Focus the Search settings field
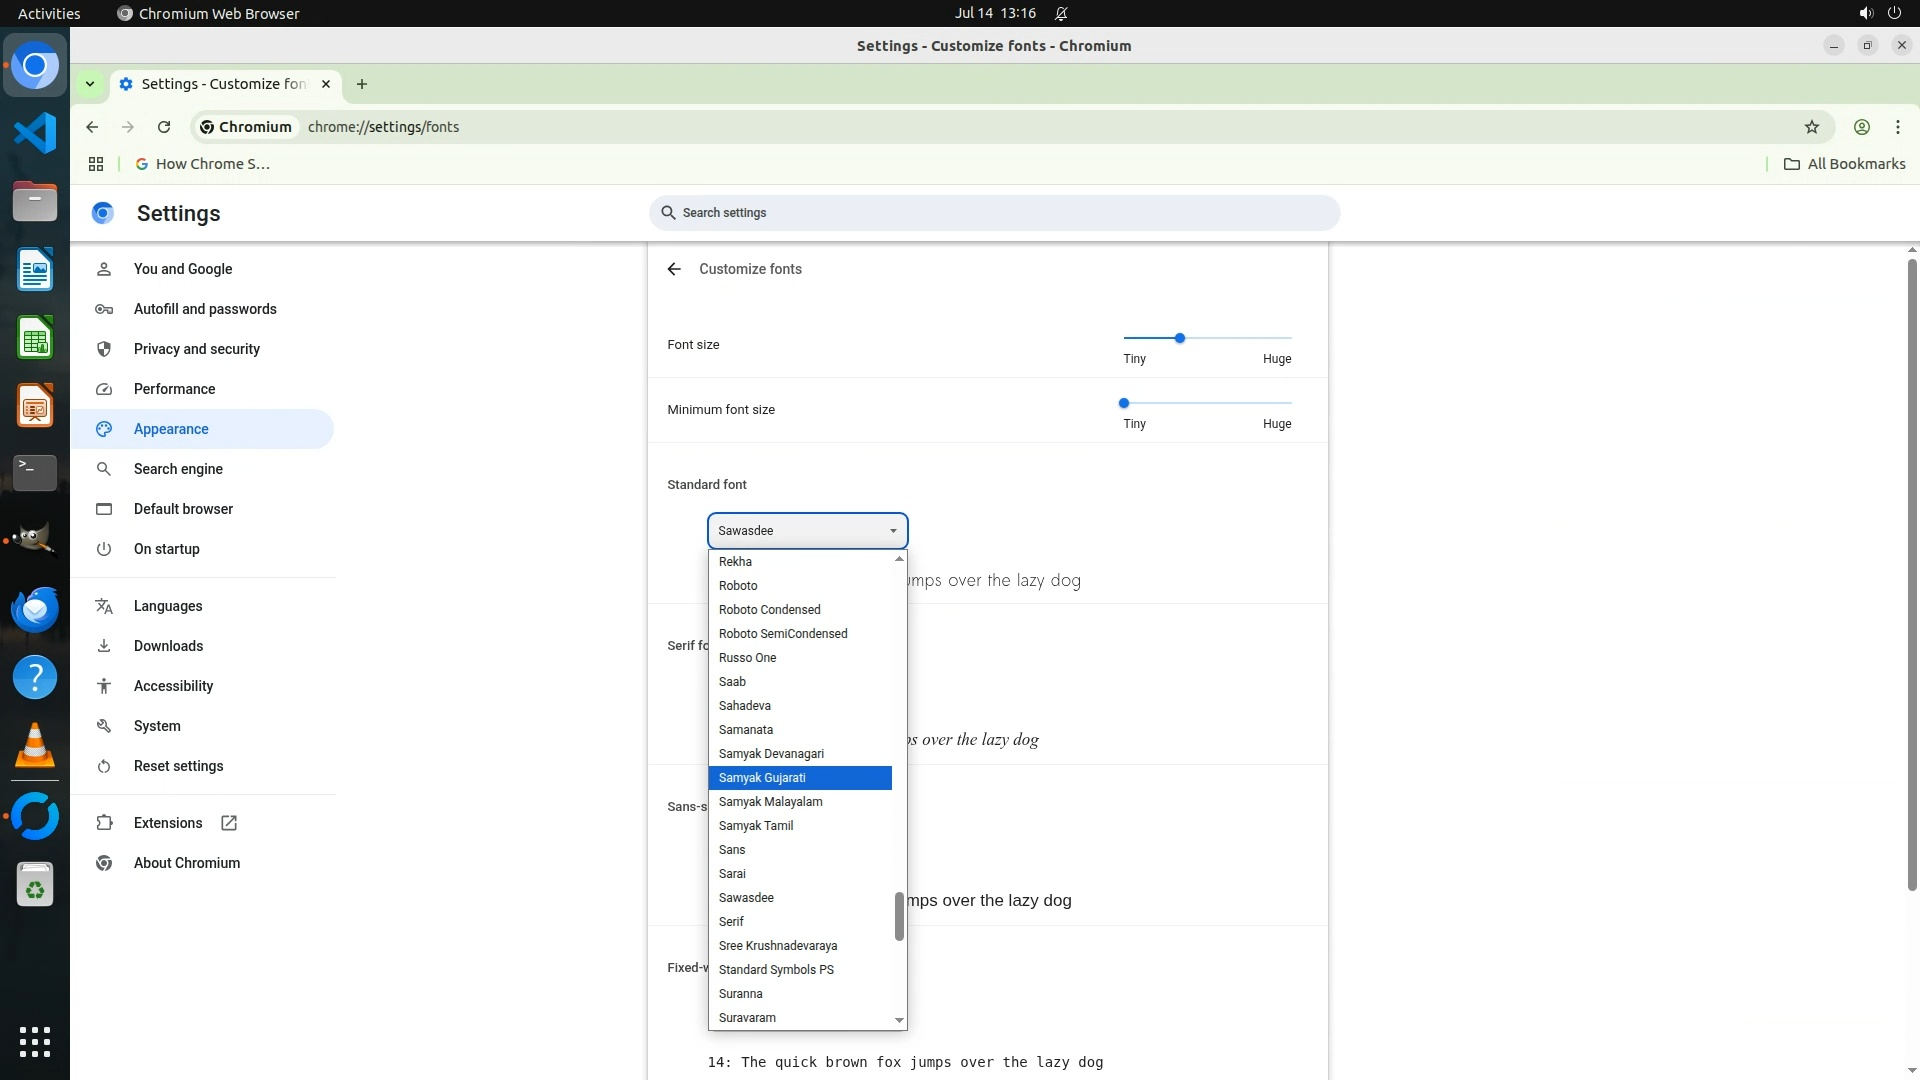 (x=993, y=213)
